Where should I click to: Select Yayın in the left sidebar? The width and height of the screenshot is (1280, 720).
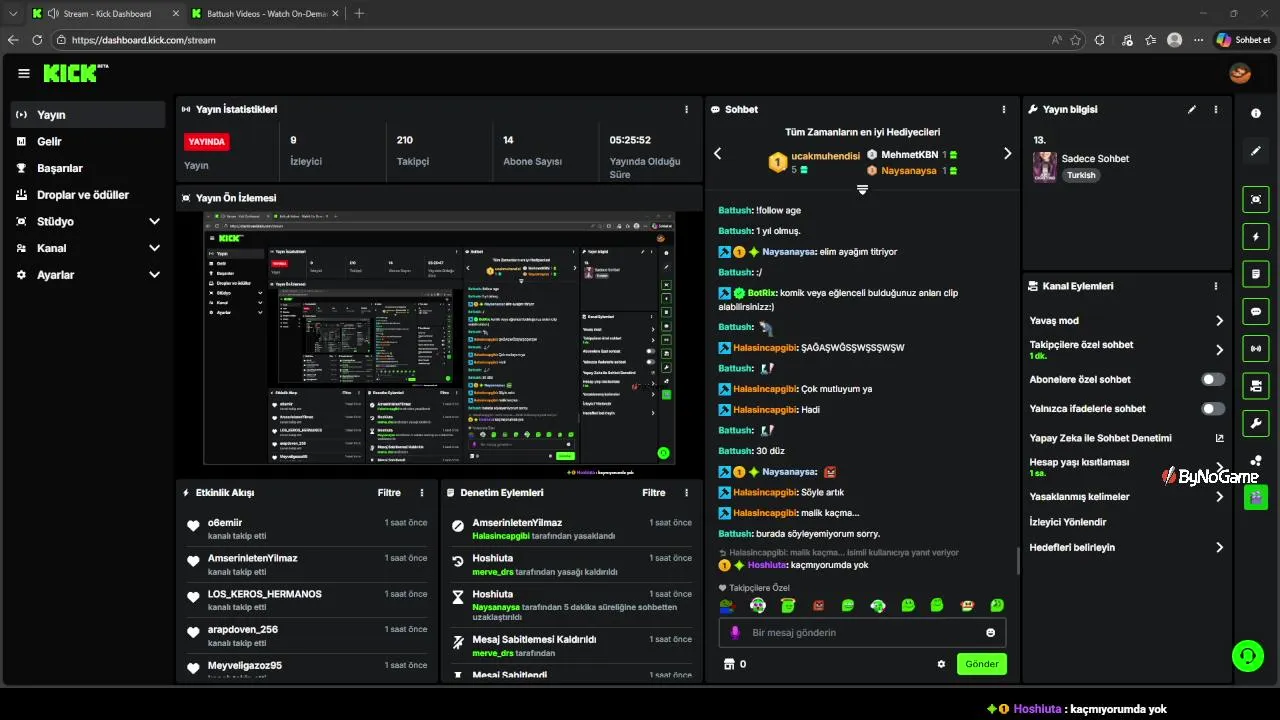pos(88,115)
